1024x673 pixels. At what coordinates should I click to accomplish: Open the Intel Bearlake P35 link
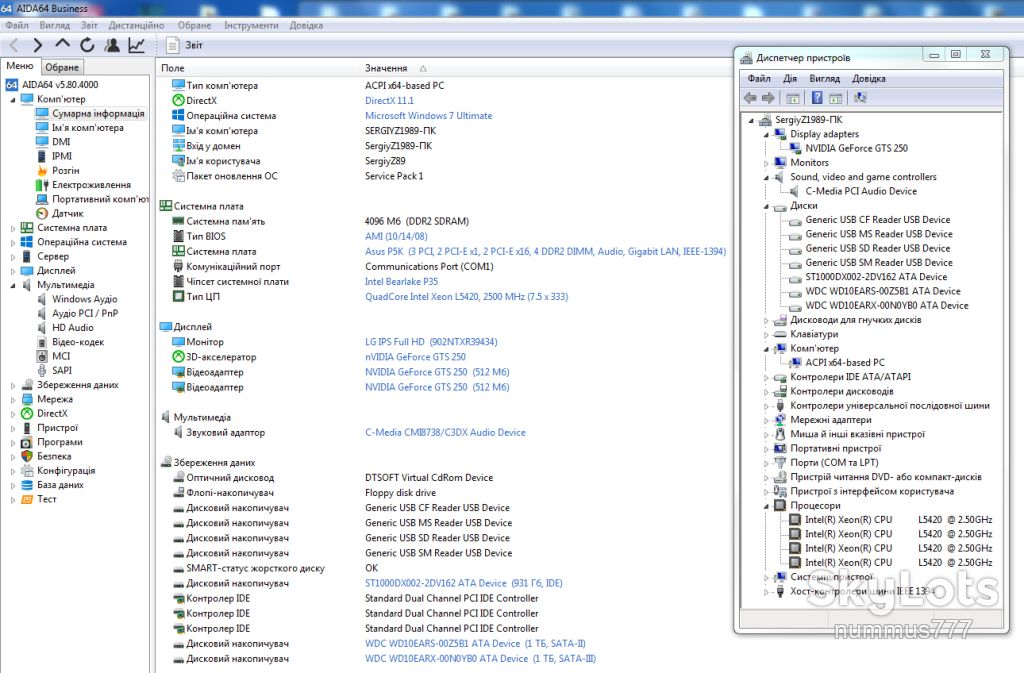click(x=402, y=281)
